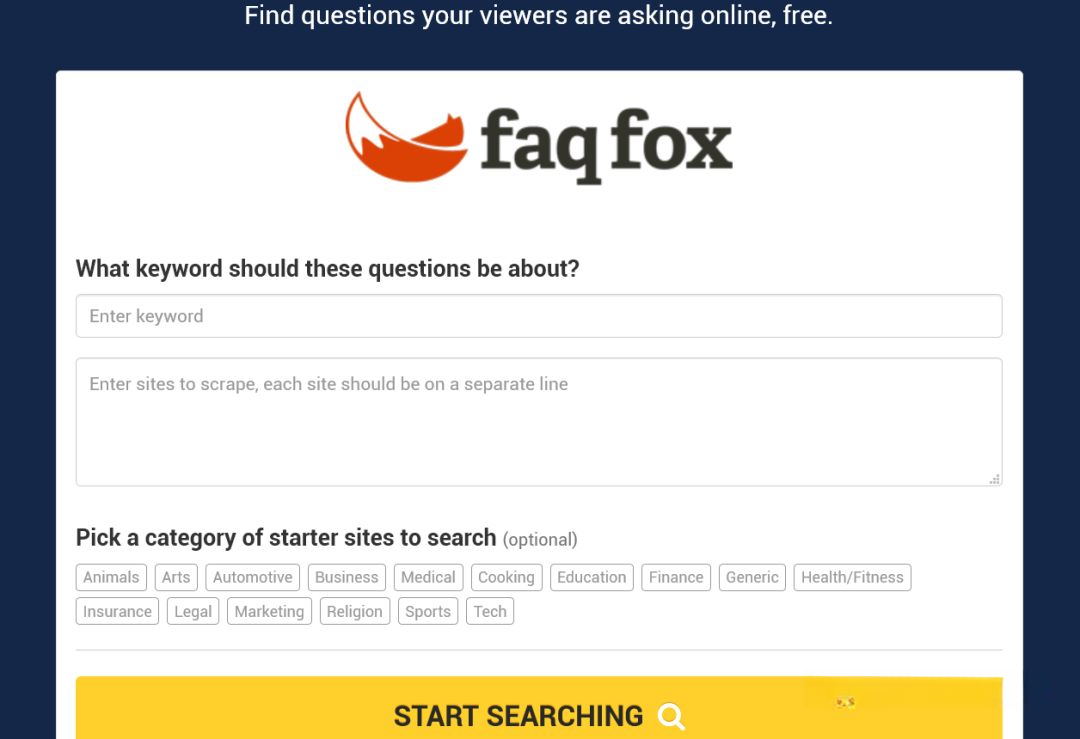This screenshot has width=1080, height=739.
Task: Click the sites to scrape textarea
Action: coord(539,422)
